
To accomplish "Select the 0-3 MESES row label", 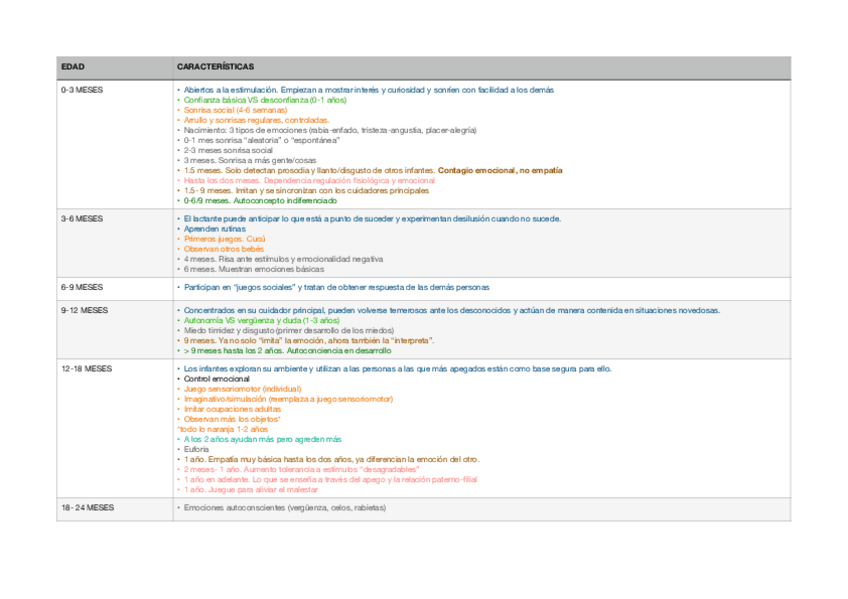I will point(82,90).
